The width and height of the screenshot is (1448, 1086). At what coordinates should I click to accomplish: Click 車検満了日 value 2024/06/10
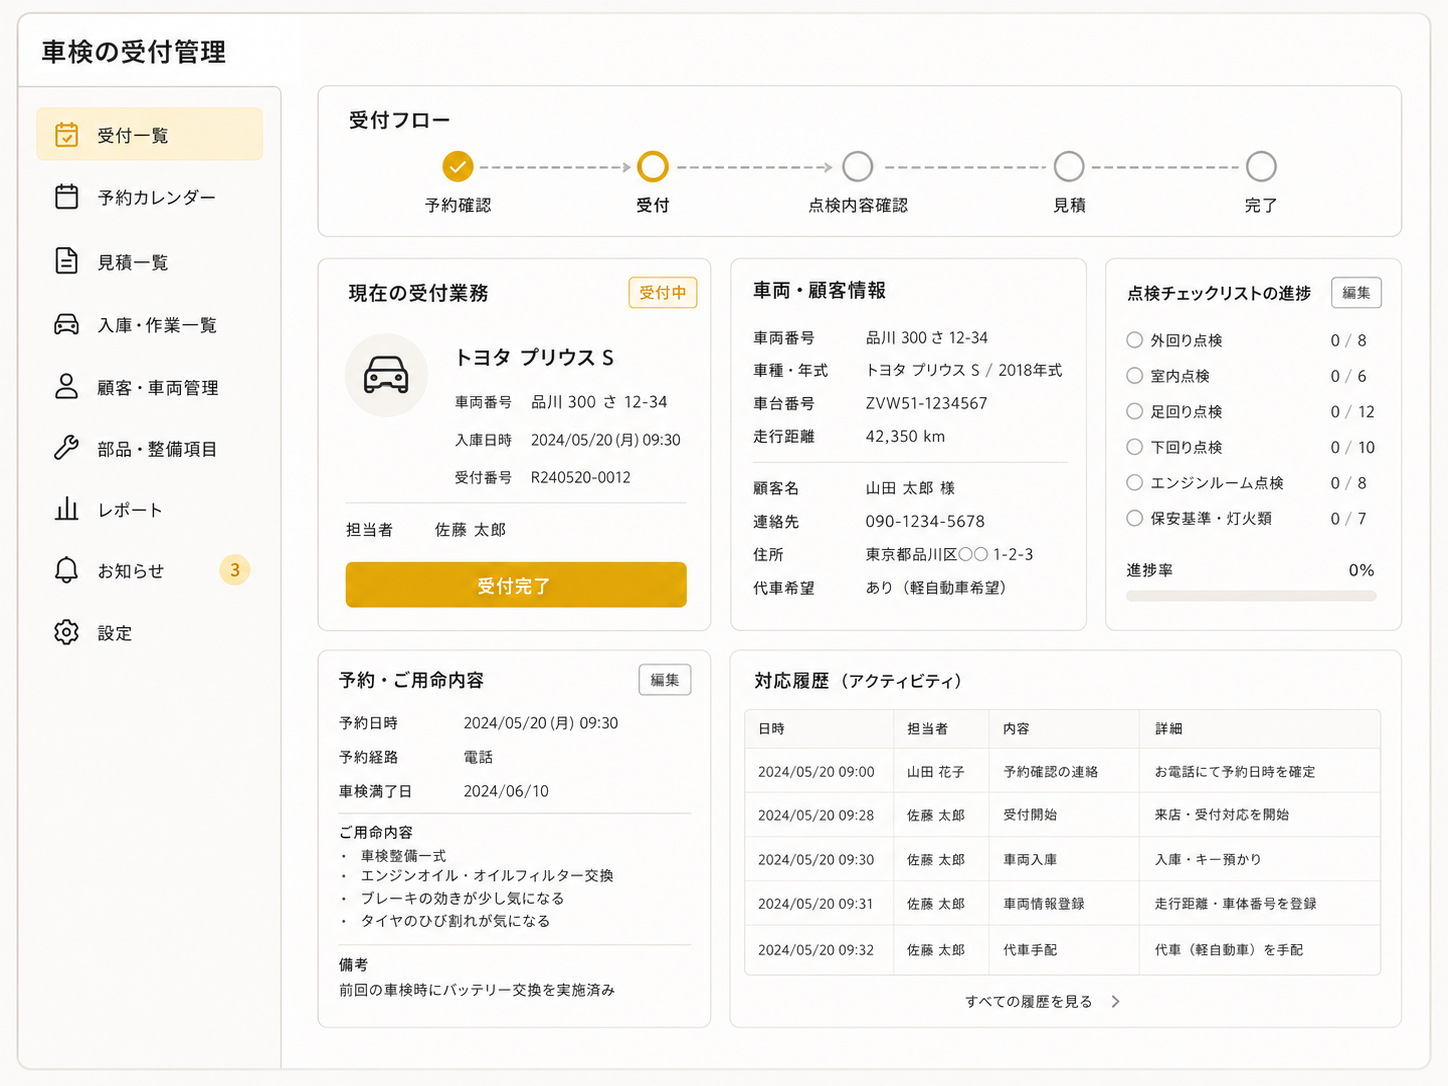click(x=506, y=791)
